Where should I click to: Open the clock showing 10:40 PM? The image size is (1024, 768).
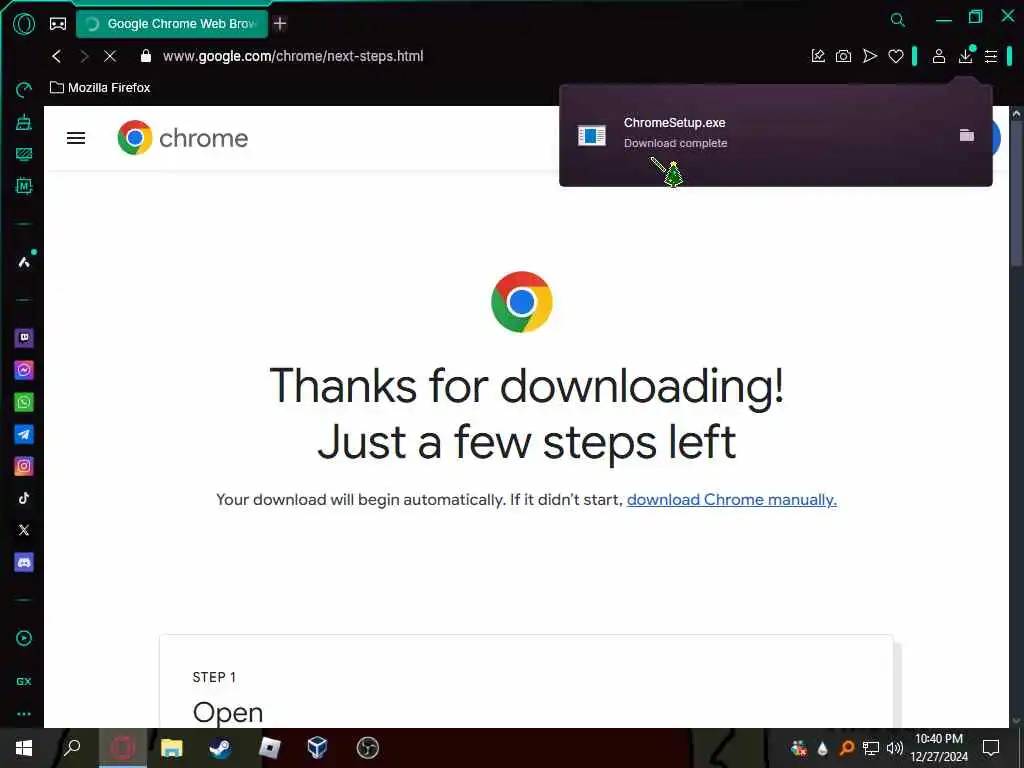(939, 748)
